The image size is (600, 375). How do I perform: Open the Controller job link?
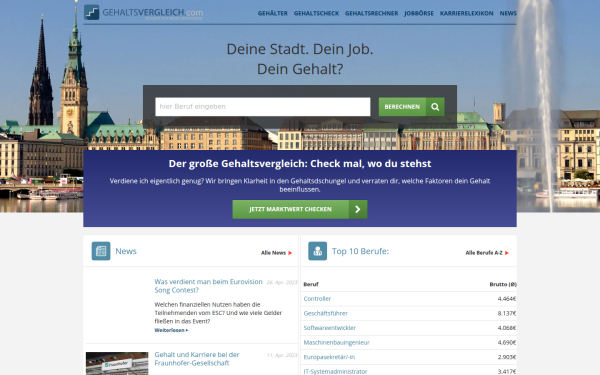click(317, 299)
